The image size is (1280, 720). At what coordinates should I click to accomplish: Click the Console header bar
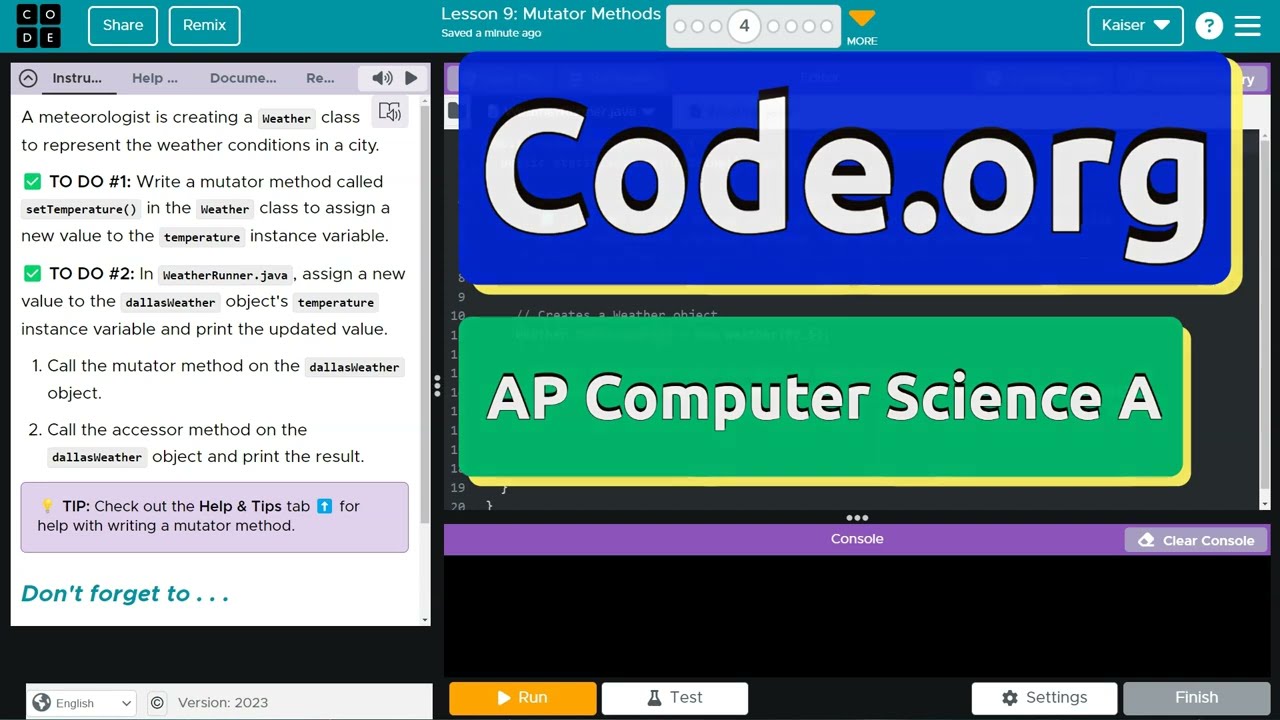click(857, 539)
